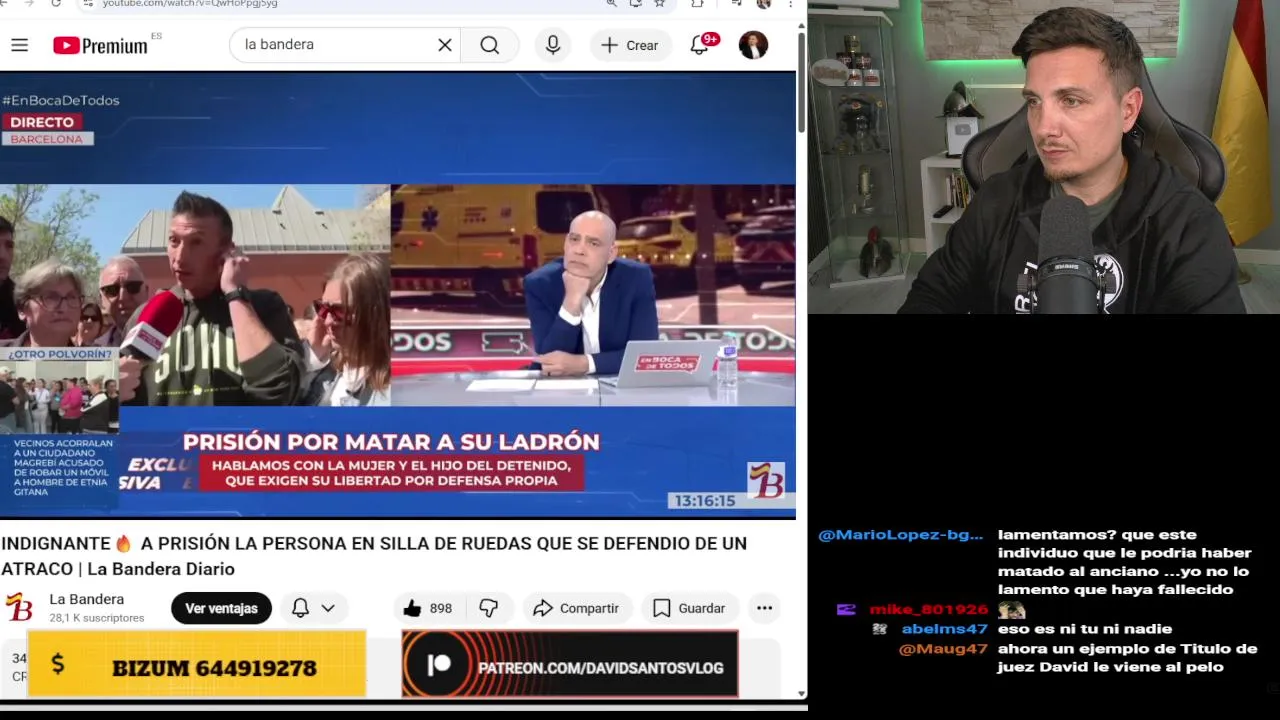Click chat username abelms47
The width and height of the screenshot is (1280, 720).
[944, 629]
